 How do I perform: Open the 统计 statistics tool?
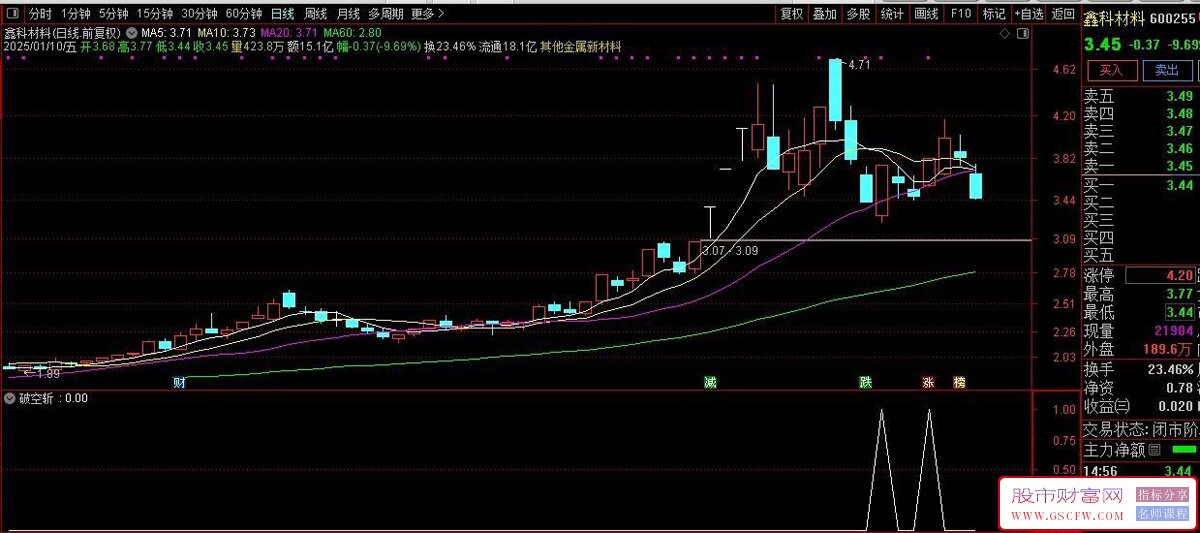pyautogui.click(x=893, y=14)
